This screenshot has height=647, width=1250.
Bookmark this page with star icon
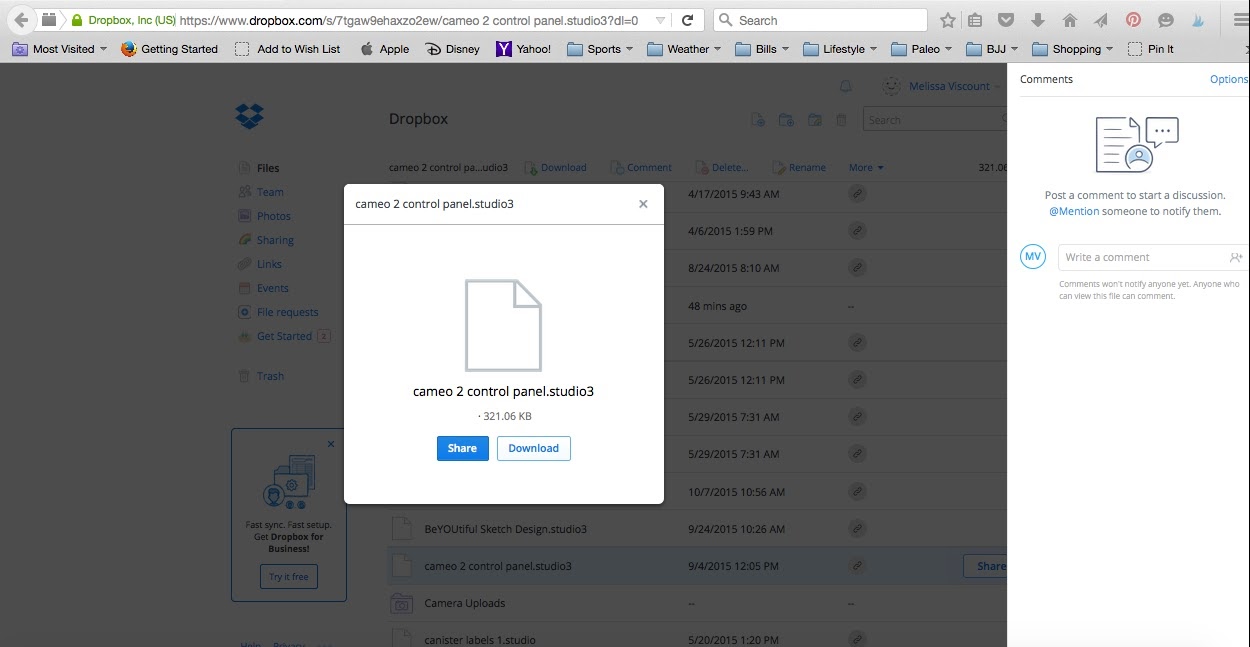[x=947, y=20]
